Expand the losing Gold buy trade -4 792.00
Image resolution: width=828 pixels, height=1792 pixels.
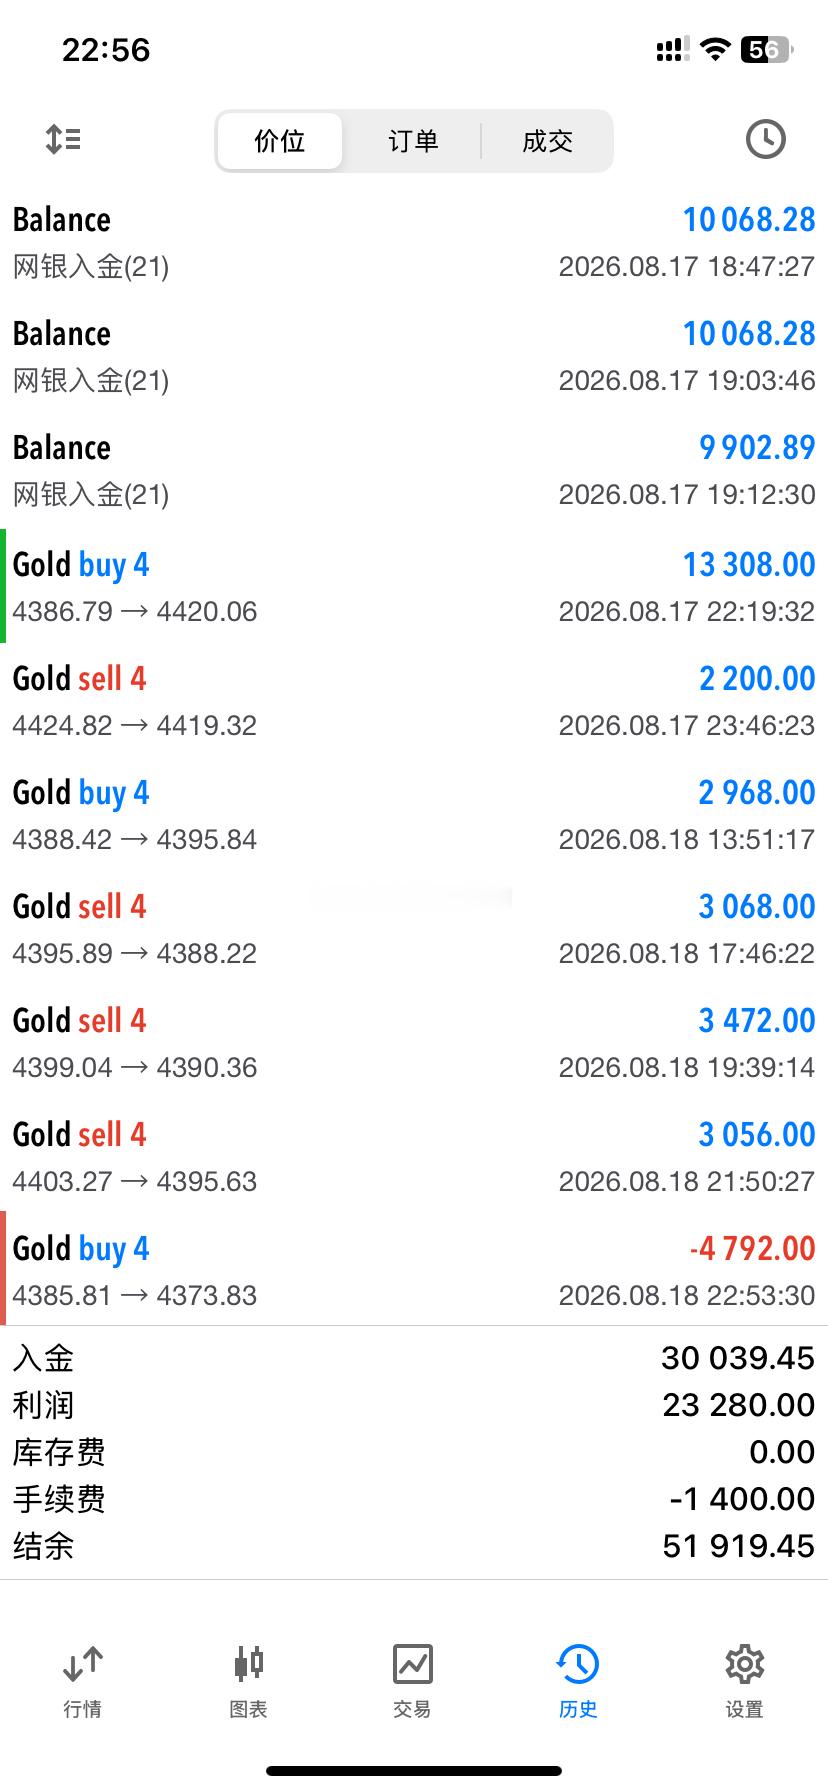coord(414,1270)
